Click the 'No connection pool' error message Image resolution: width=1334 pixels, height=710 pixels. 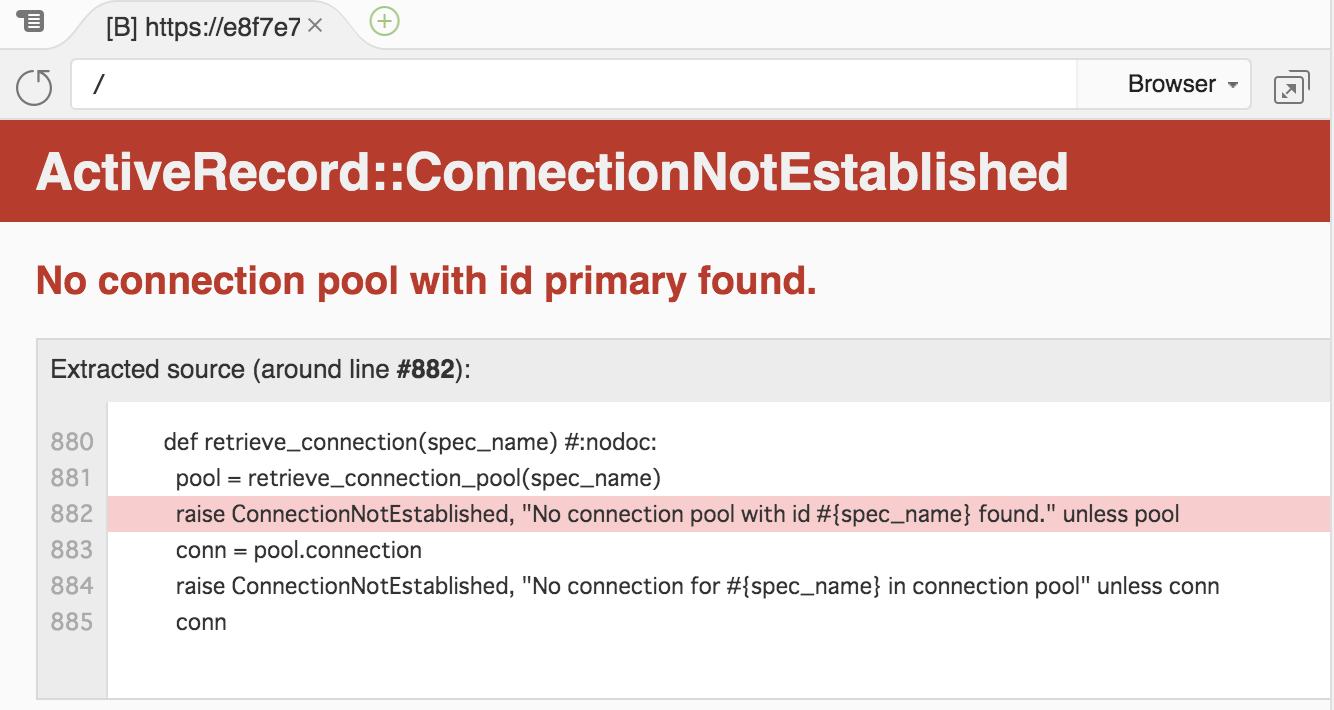point(426,282)
